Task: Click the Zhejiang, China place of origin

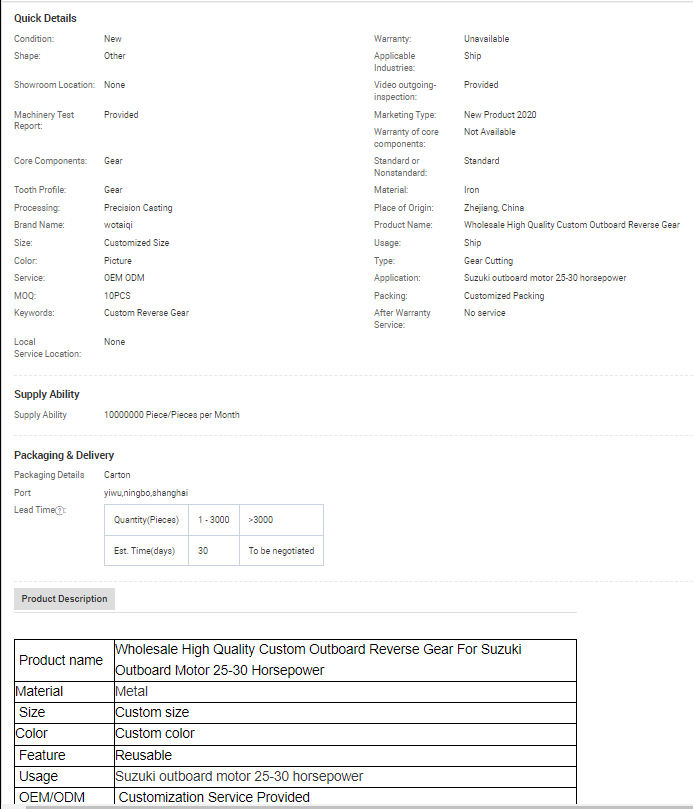Action: pyautogui.click(x=493, y=208)
